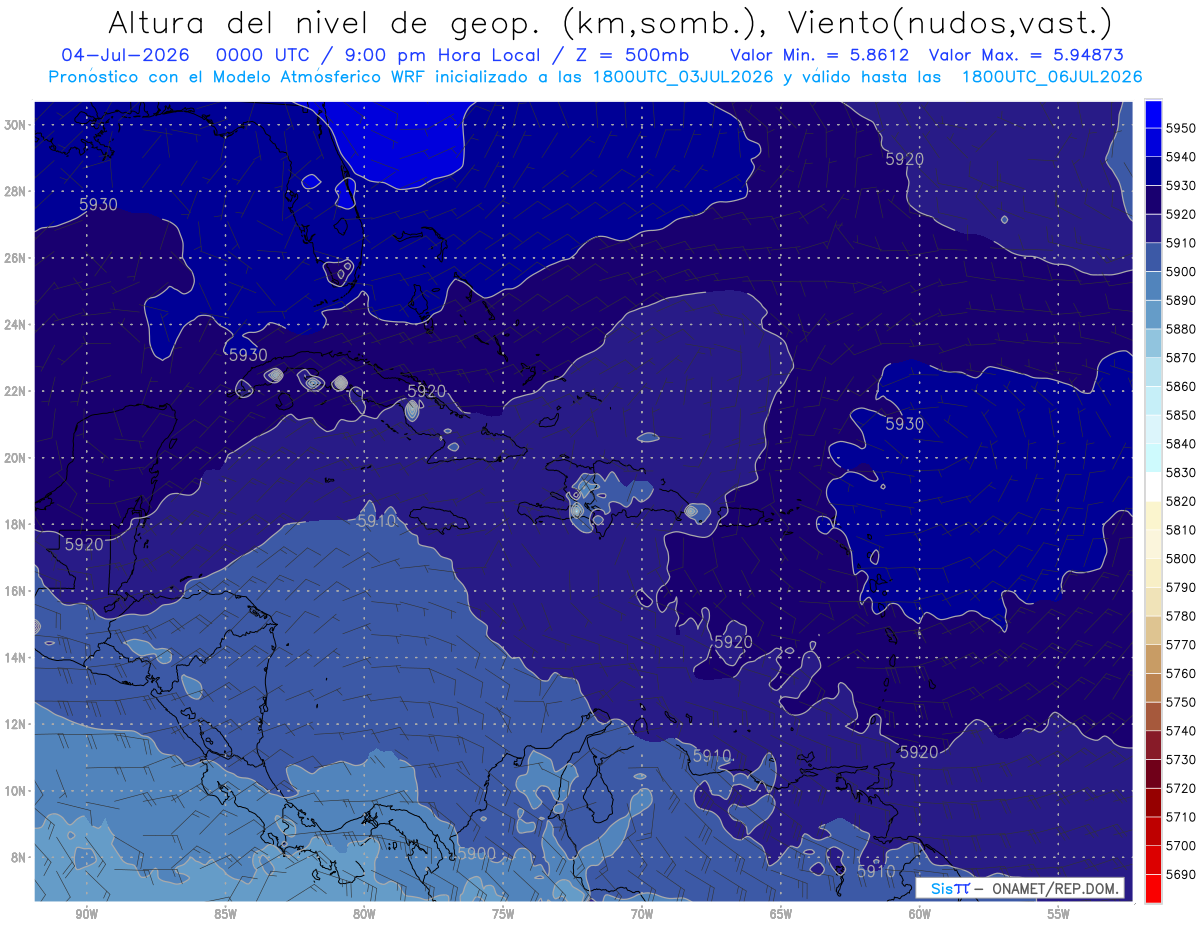
Task: Click the 90W longitude axis label
Action: 86,914
